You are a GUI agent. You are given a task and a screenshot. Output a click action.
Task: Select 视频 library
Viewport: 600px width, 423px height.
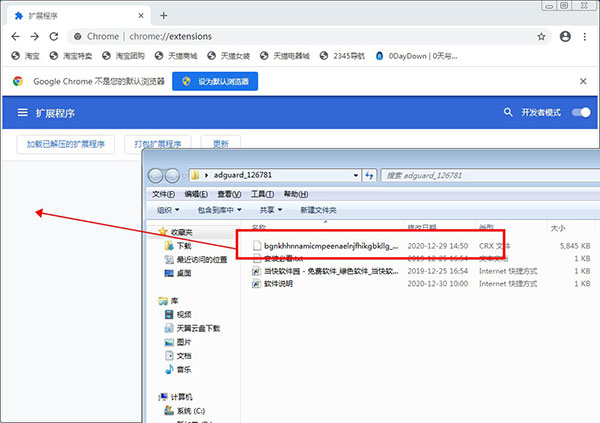click(x=178, y=314)
